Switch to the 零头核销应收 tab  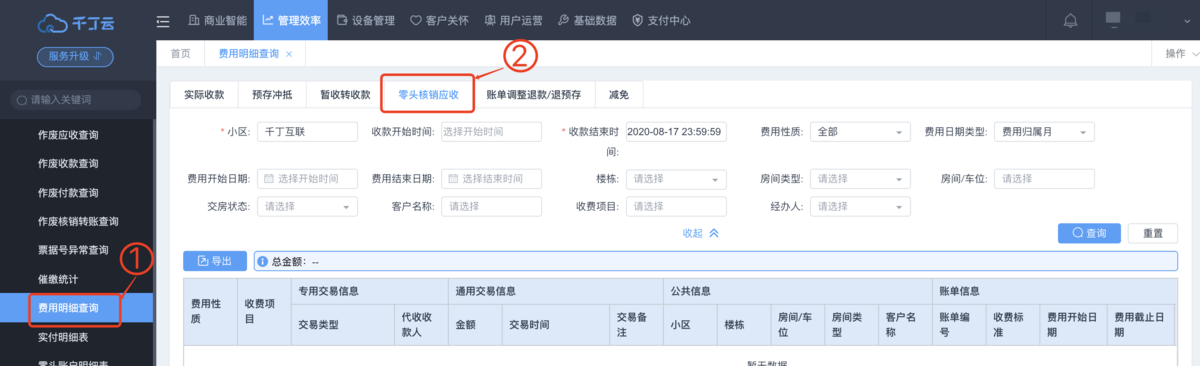[x=428, y=95]
